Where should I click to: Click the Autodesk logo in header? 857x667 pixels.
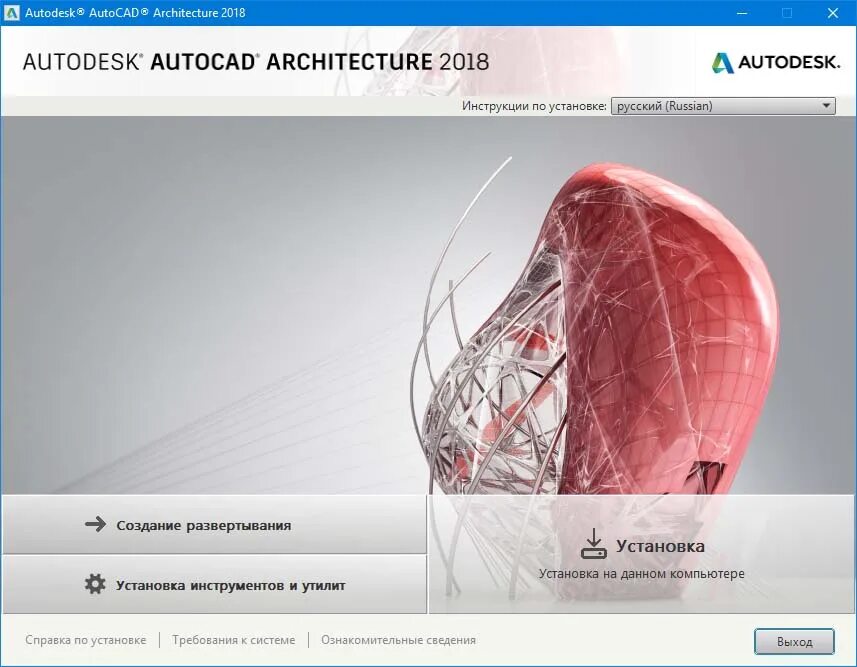point(776,62)
